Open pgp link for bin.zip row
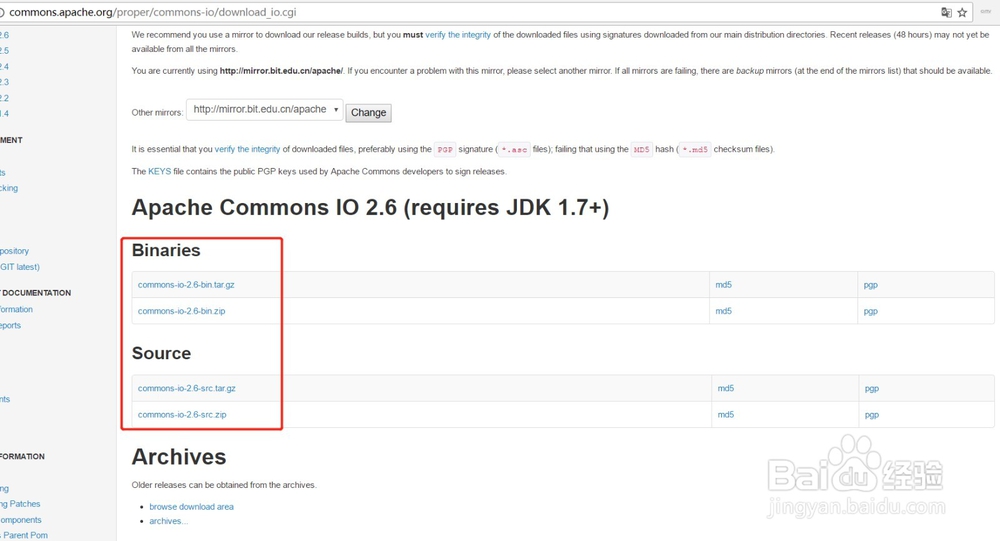 871,311
